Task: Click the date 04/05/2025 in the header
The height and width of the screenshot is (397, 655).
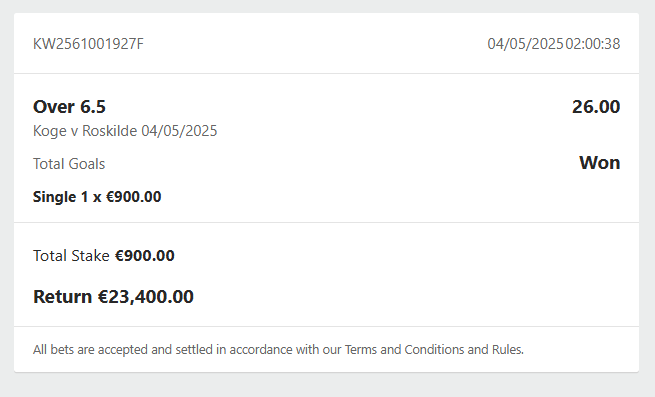Action: point(526,44)
